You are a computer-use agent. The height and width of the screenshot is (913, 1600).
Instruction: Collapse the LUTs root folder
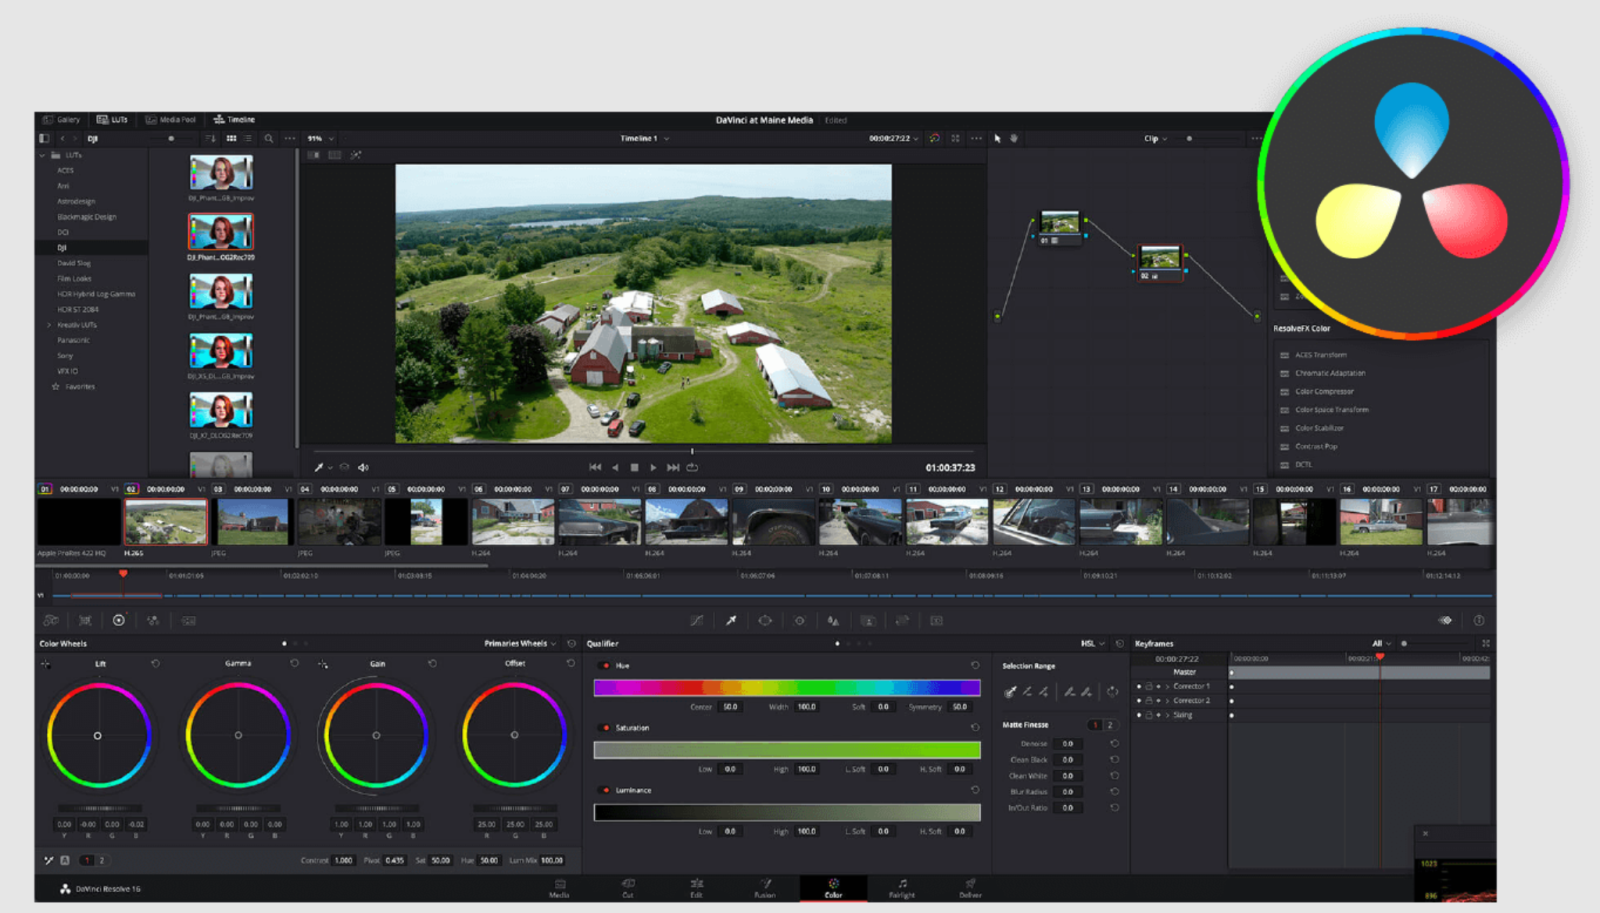[43, 155]
